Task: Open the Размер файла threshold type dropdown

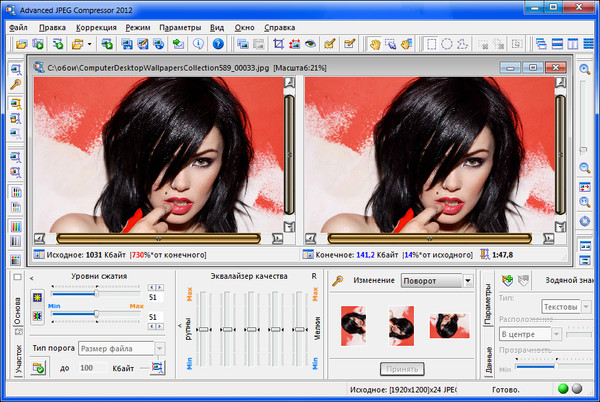Action: [159, 348]
